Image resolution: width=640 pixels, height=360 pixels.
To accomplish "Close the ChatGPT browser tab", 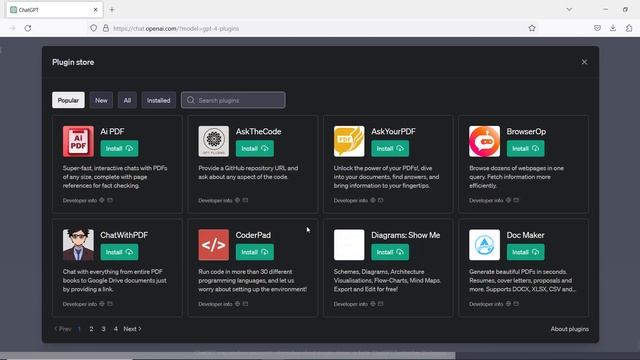I will [x=96, y=9].
